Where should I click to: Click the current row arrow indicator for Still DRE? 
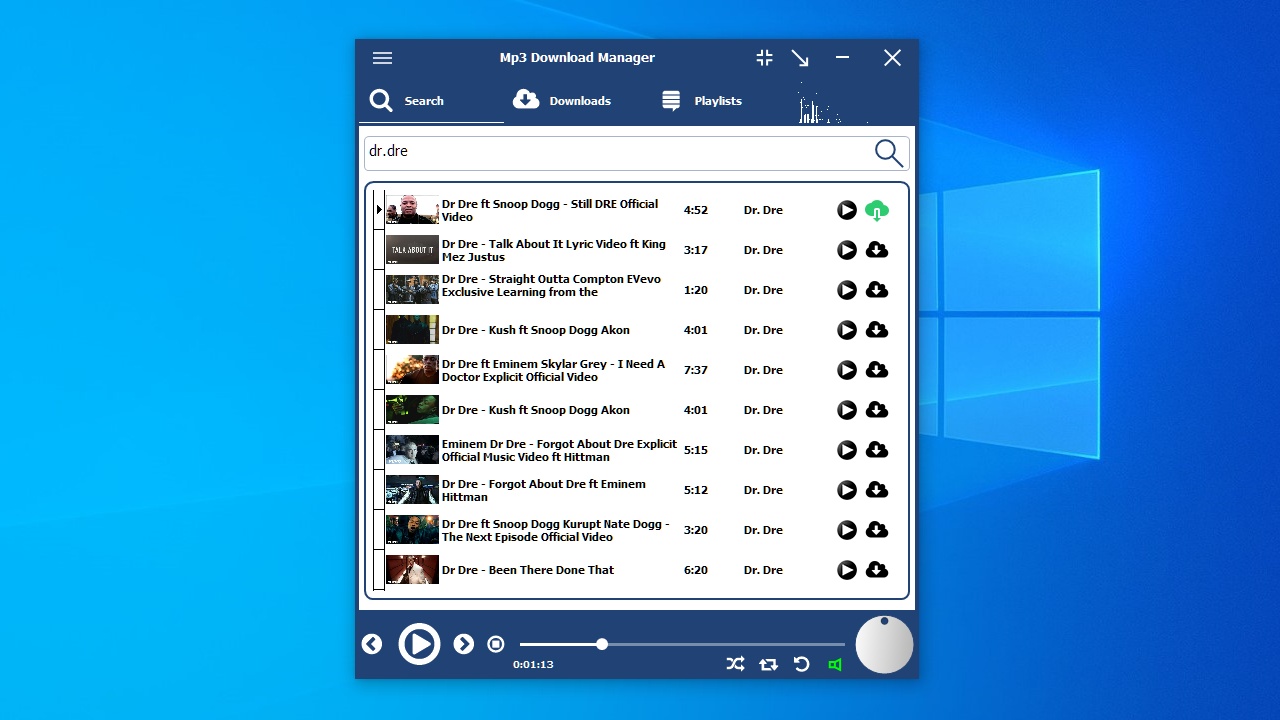pyautogui.click(x=379, y=210)
